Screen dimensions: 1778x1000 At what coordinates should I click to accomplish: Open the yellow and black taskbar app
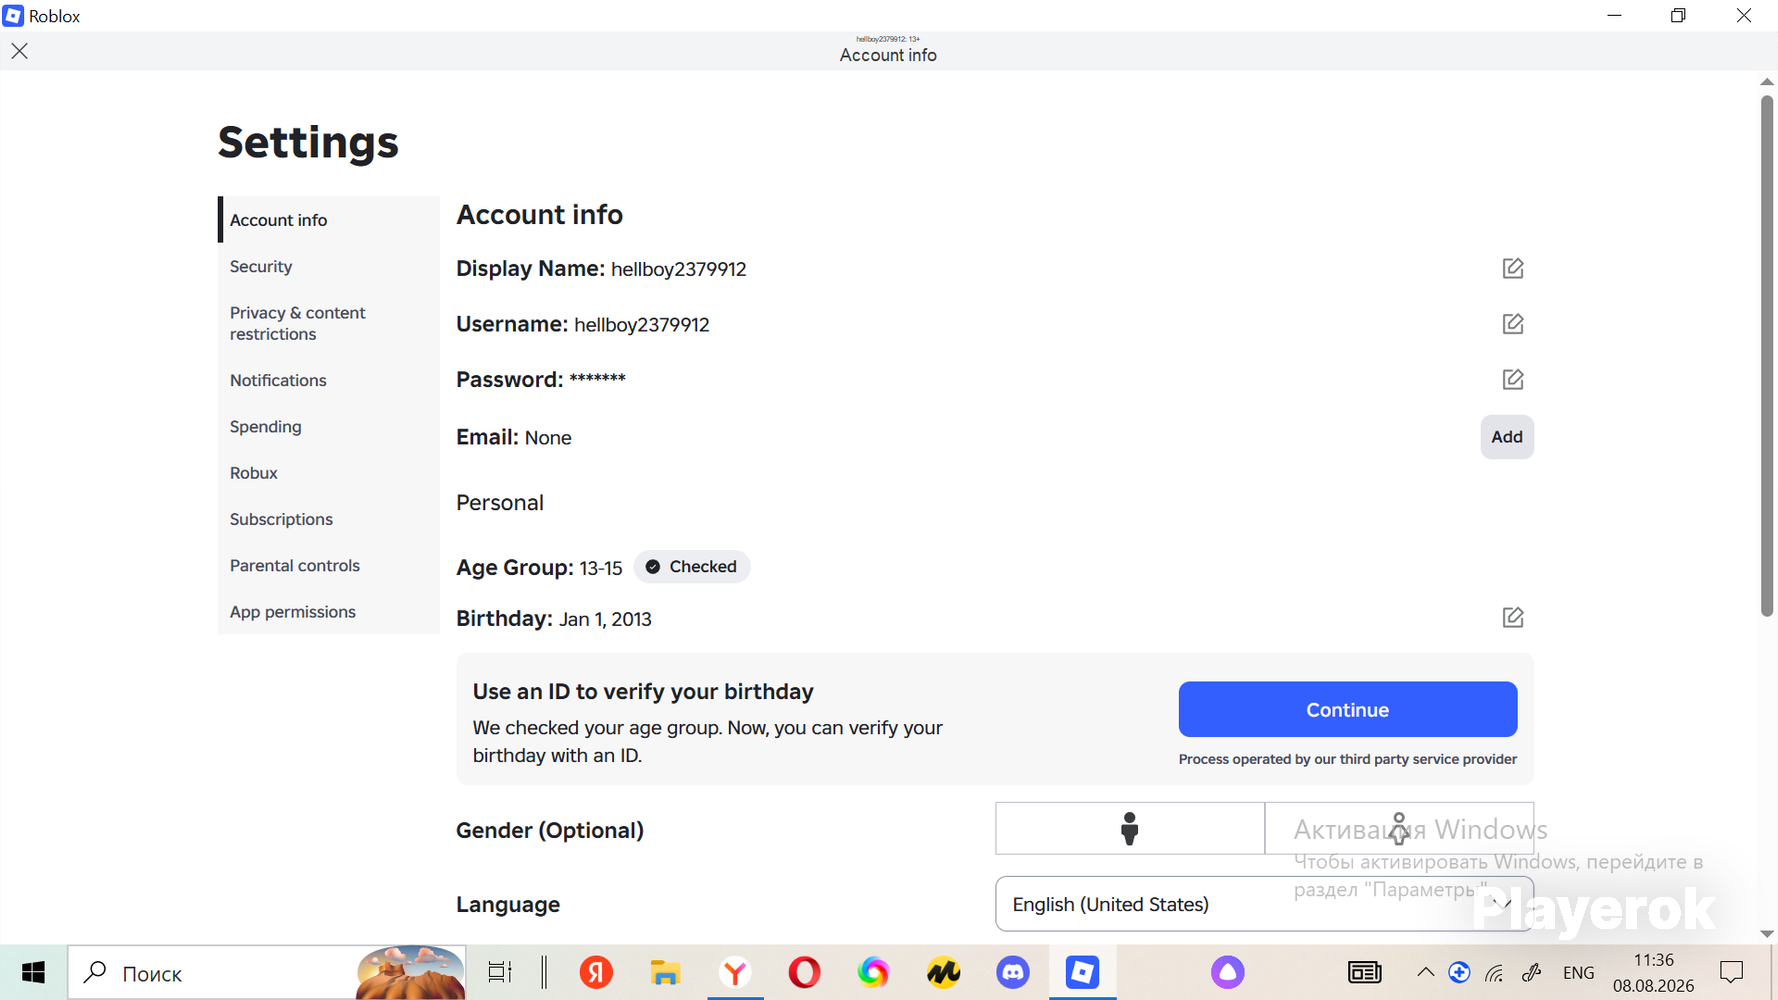943,972
